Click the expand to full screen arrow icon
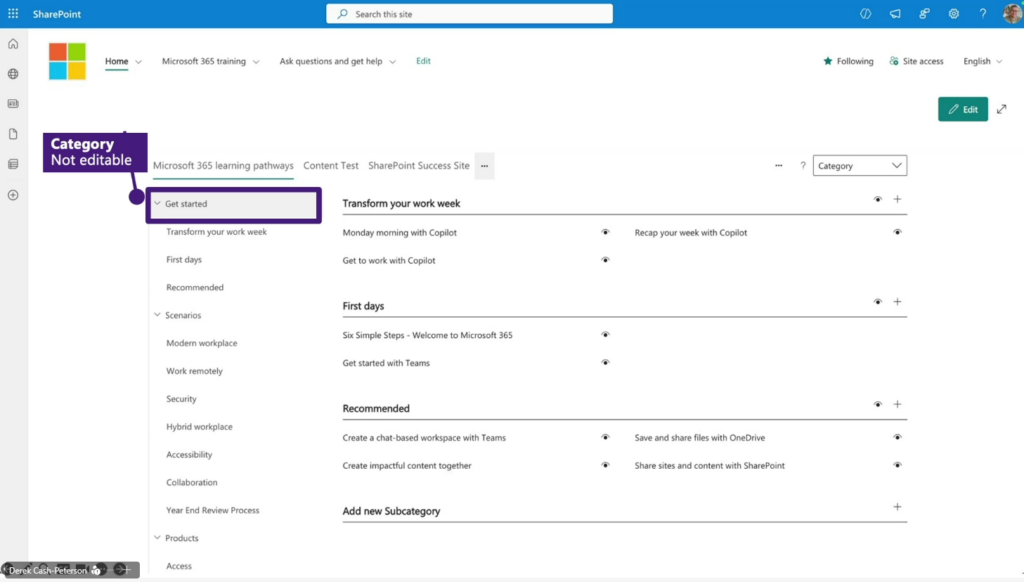 tap(1001, 109)
